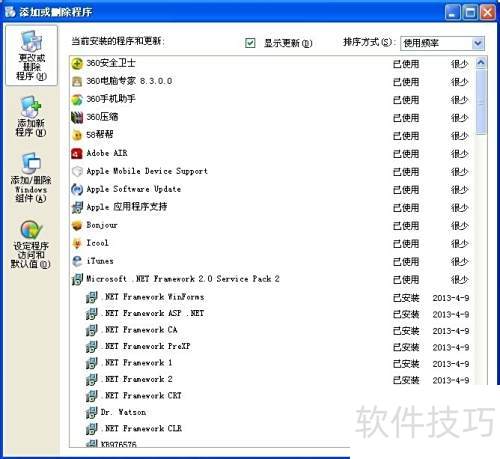The width and height of the screenshot is (500, 459).
Task: Select the Icool entry text
Action: 97,243
